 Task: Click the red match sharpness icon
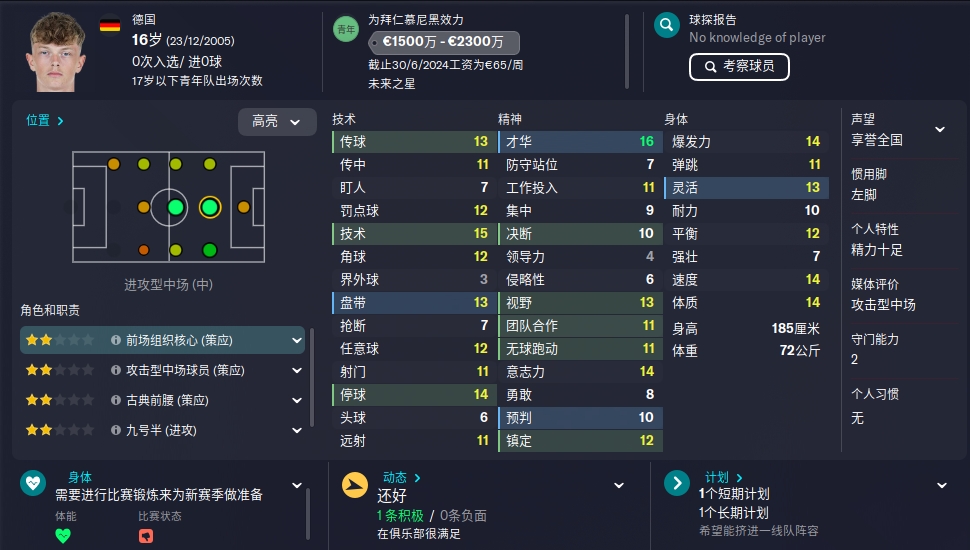pos(146,536)
